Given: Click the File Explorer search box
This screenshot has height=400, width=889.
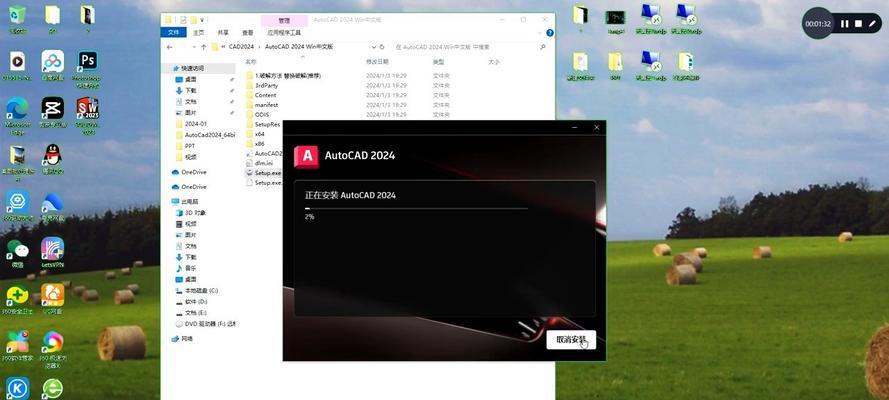Looking at the screenshot, I should click(469, 46).
